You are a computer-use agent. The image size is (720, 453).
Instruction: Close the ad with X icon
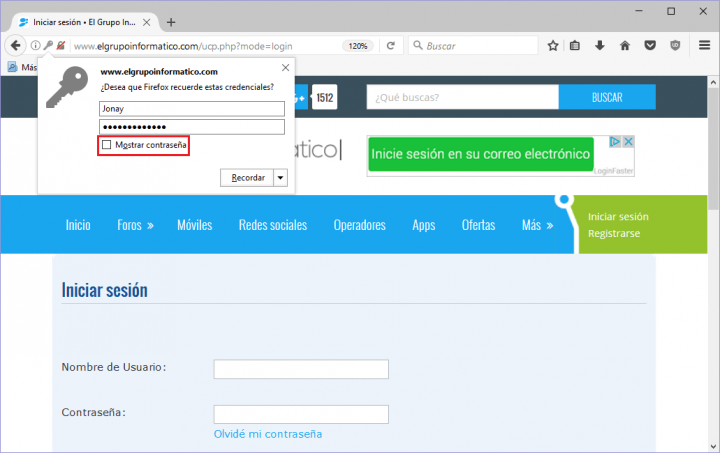[x=629, y=142]
